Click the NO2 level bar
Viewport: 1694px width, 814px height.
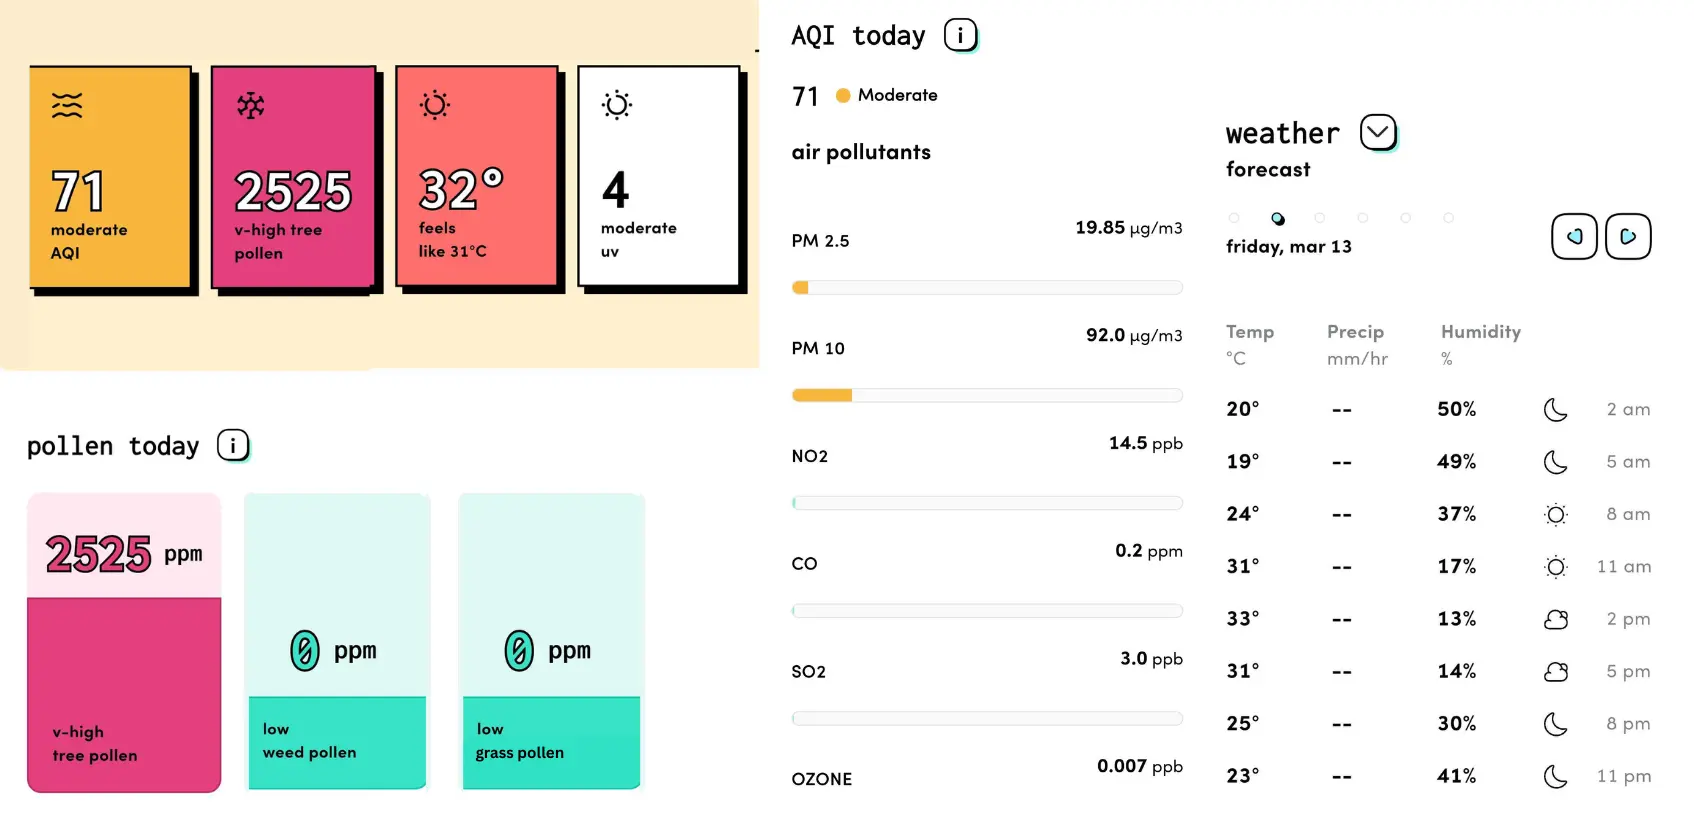987,503
